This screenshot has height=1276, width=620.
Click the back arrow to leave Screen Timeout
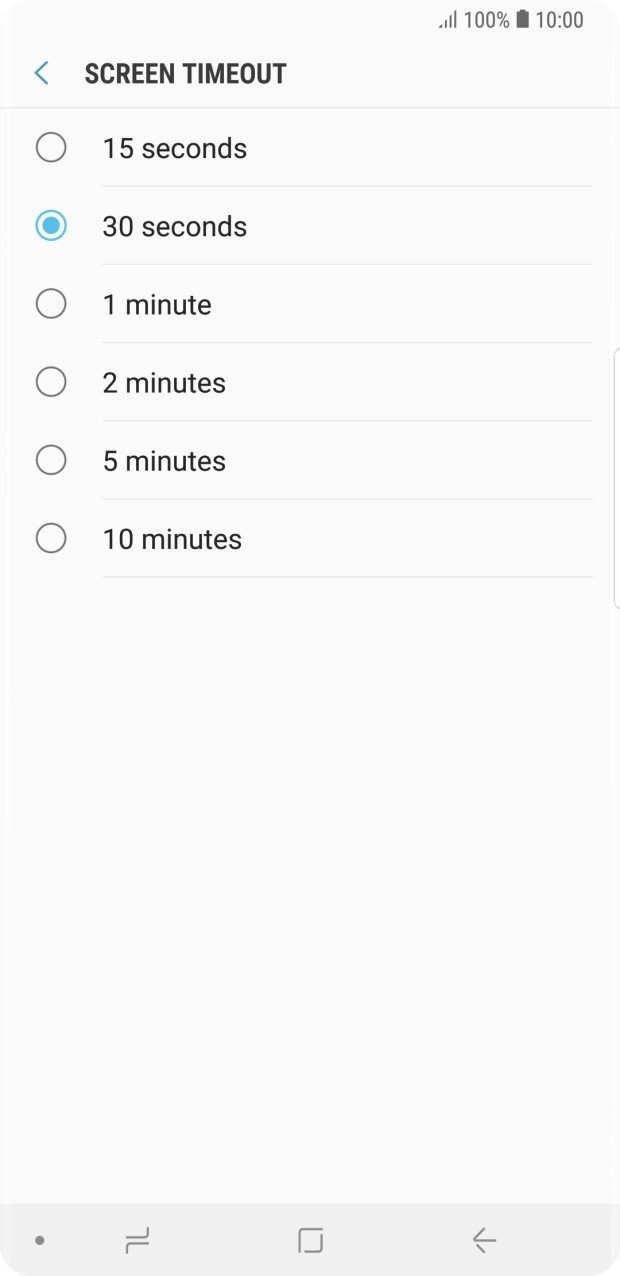(x=40, y=72)
